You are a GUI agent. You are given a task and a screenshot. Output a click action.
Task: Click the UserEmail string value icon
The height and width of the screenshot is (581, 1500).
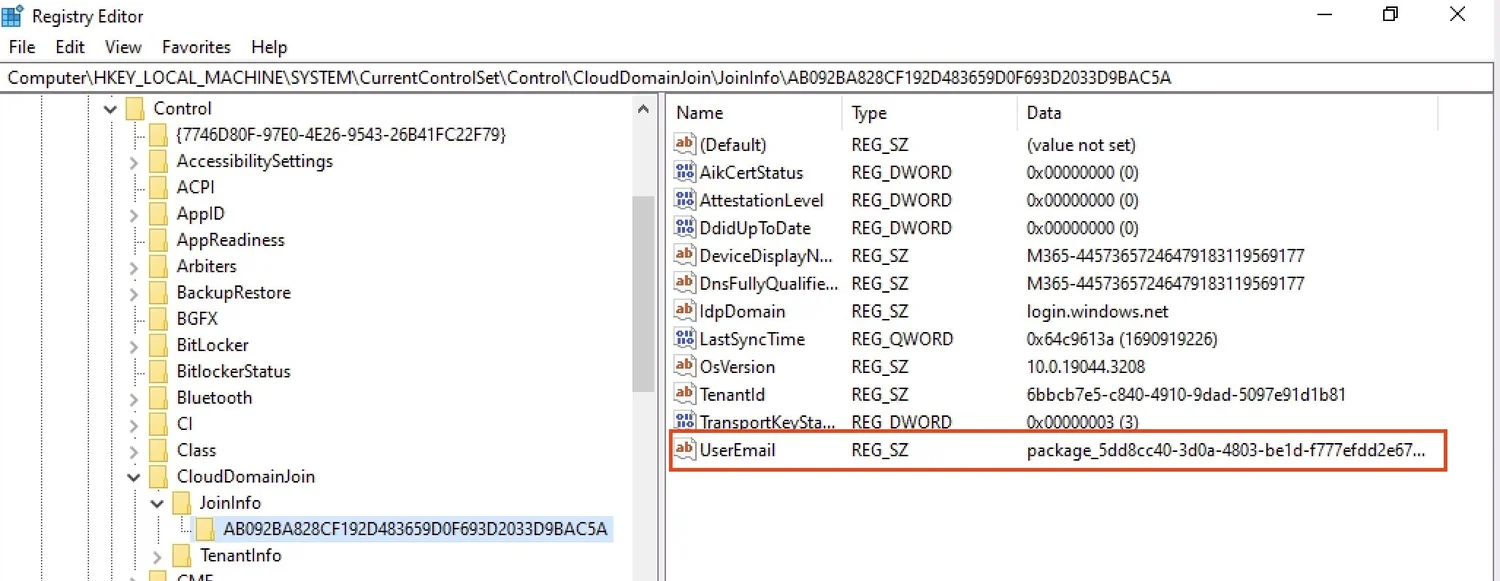tap(685, 450)
